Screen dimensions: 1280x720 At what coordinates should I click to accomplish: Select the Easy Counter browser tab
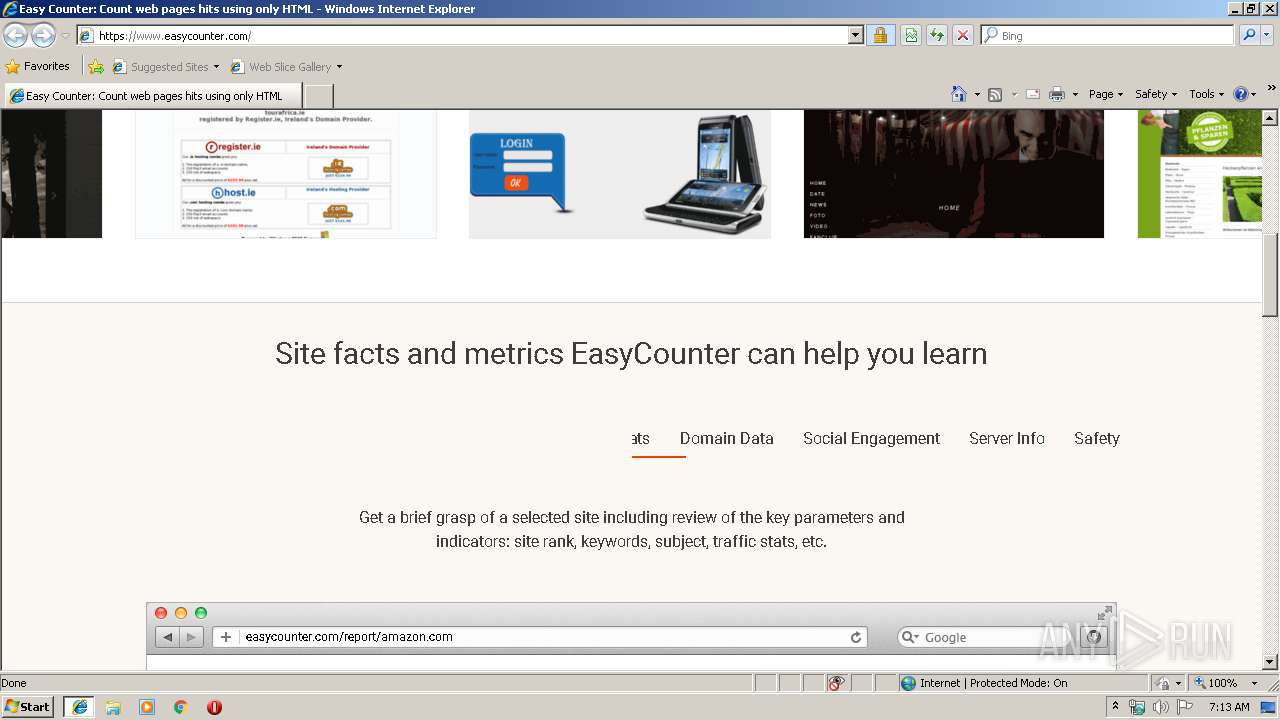[x=152, y=96]
